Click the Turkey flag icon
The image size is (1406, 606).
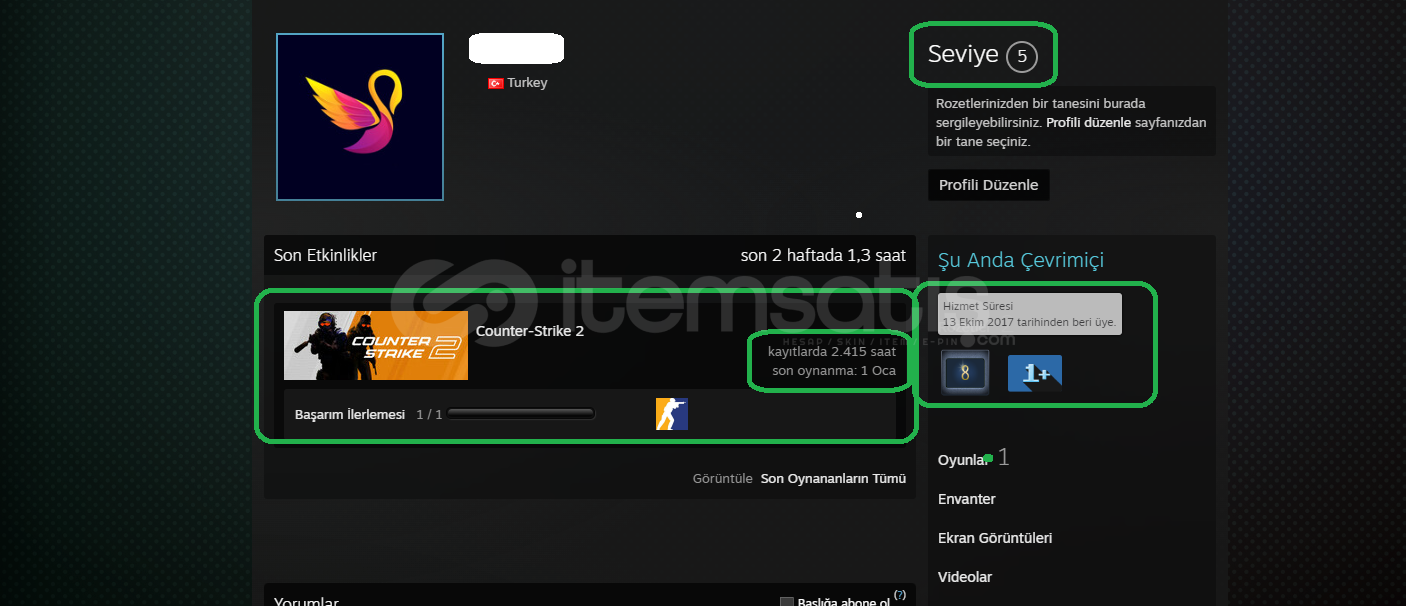(x=495, y=84)
